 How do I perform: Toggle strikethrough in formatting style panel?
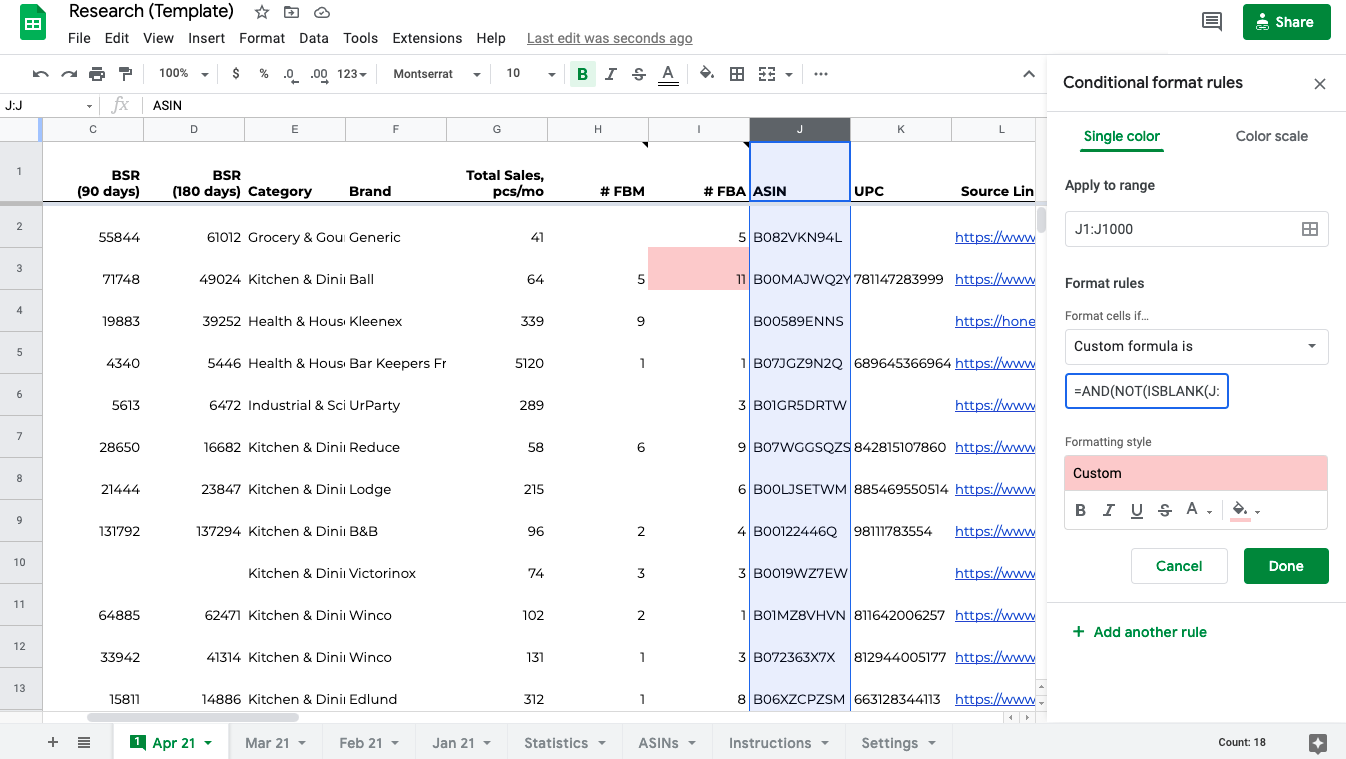(1164, 510)
